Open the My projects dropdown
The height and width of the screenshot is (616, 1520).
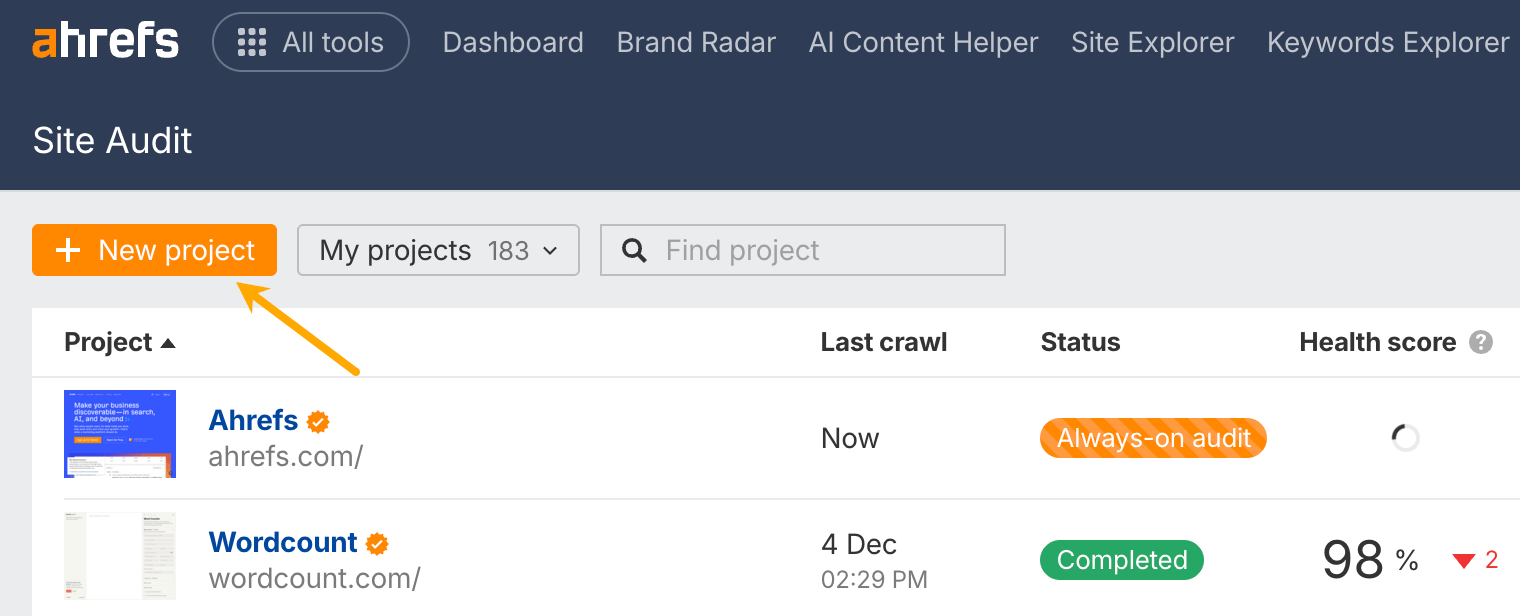[438, 250]
